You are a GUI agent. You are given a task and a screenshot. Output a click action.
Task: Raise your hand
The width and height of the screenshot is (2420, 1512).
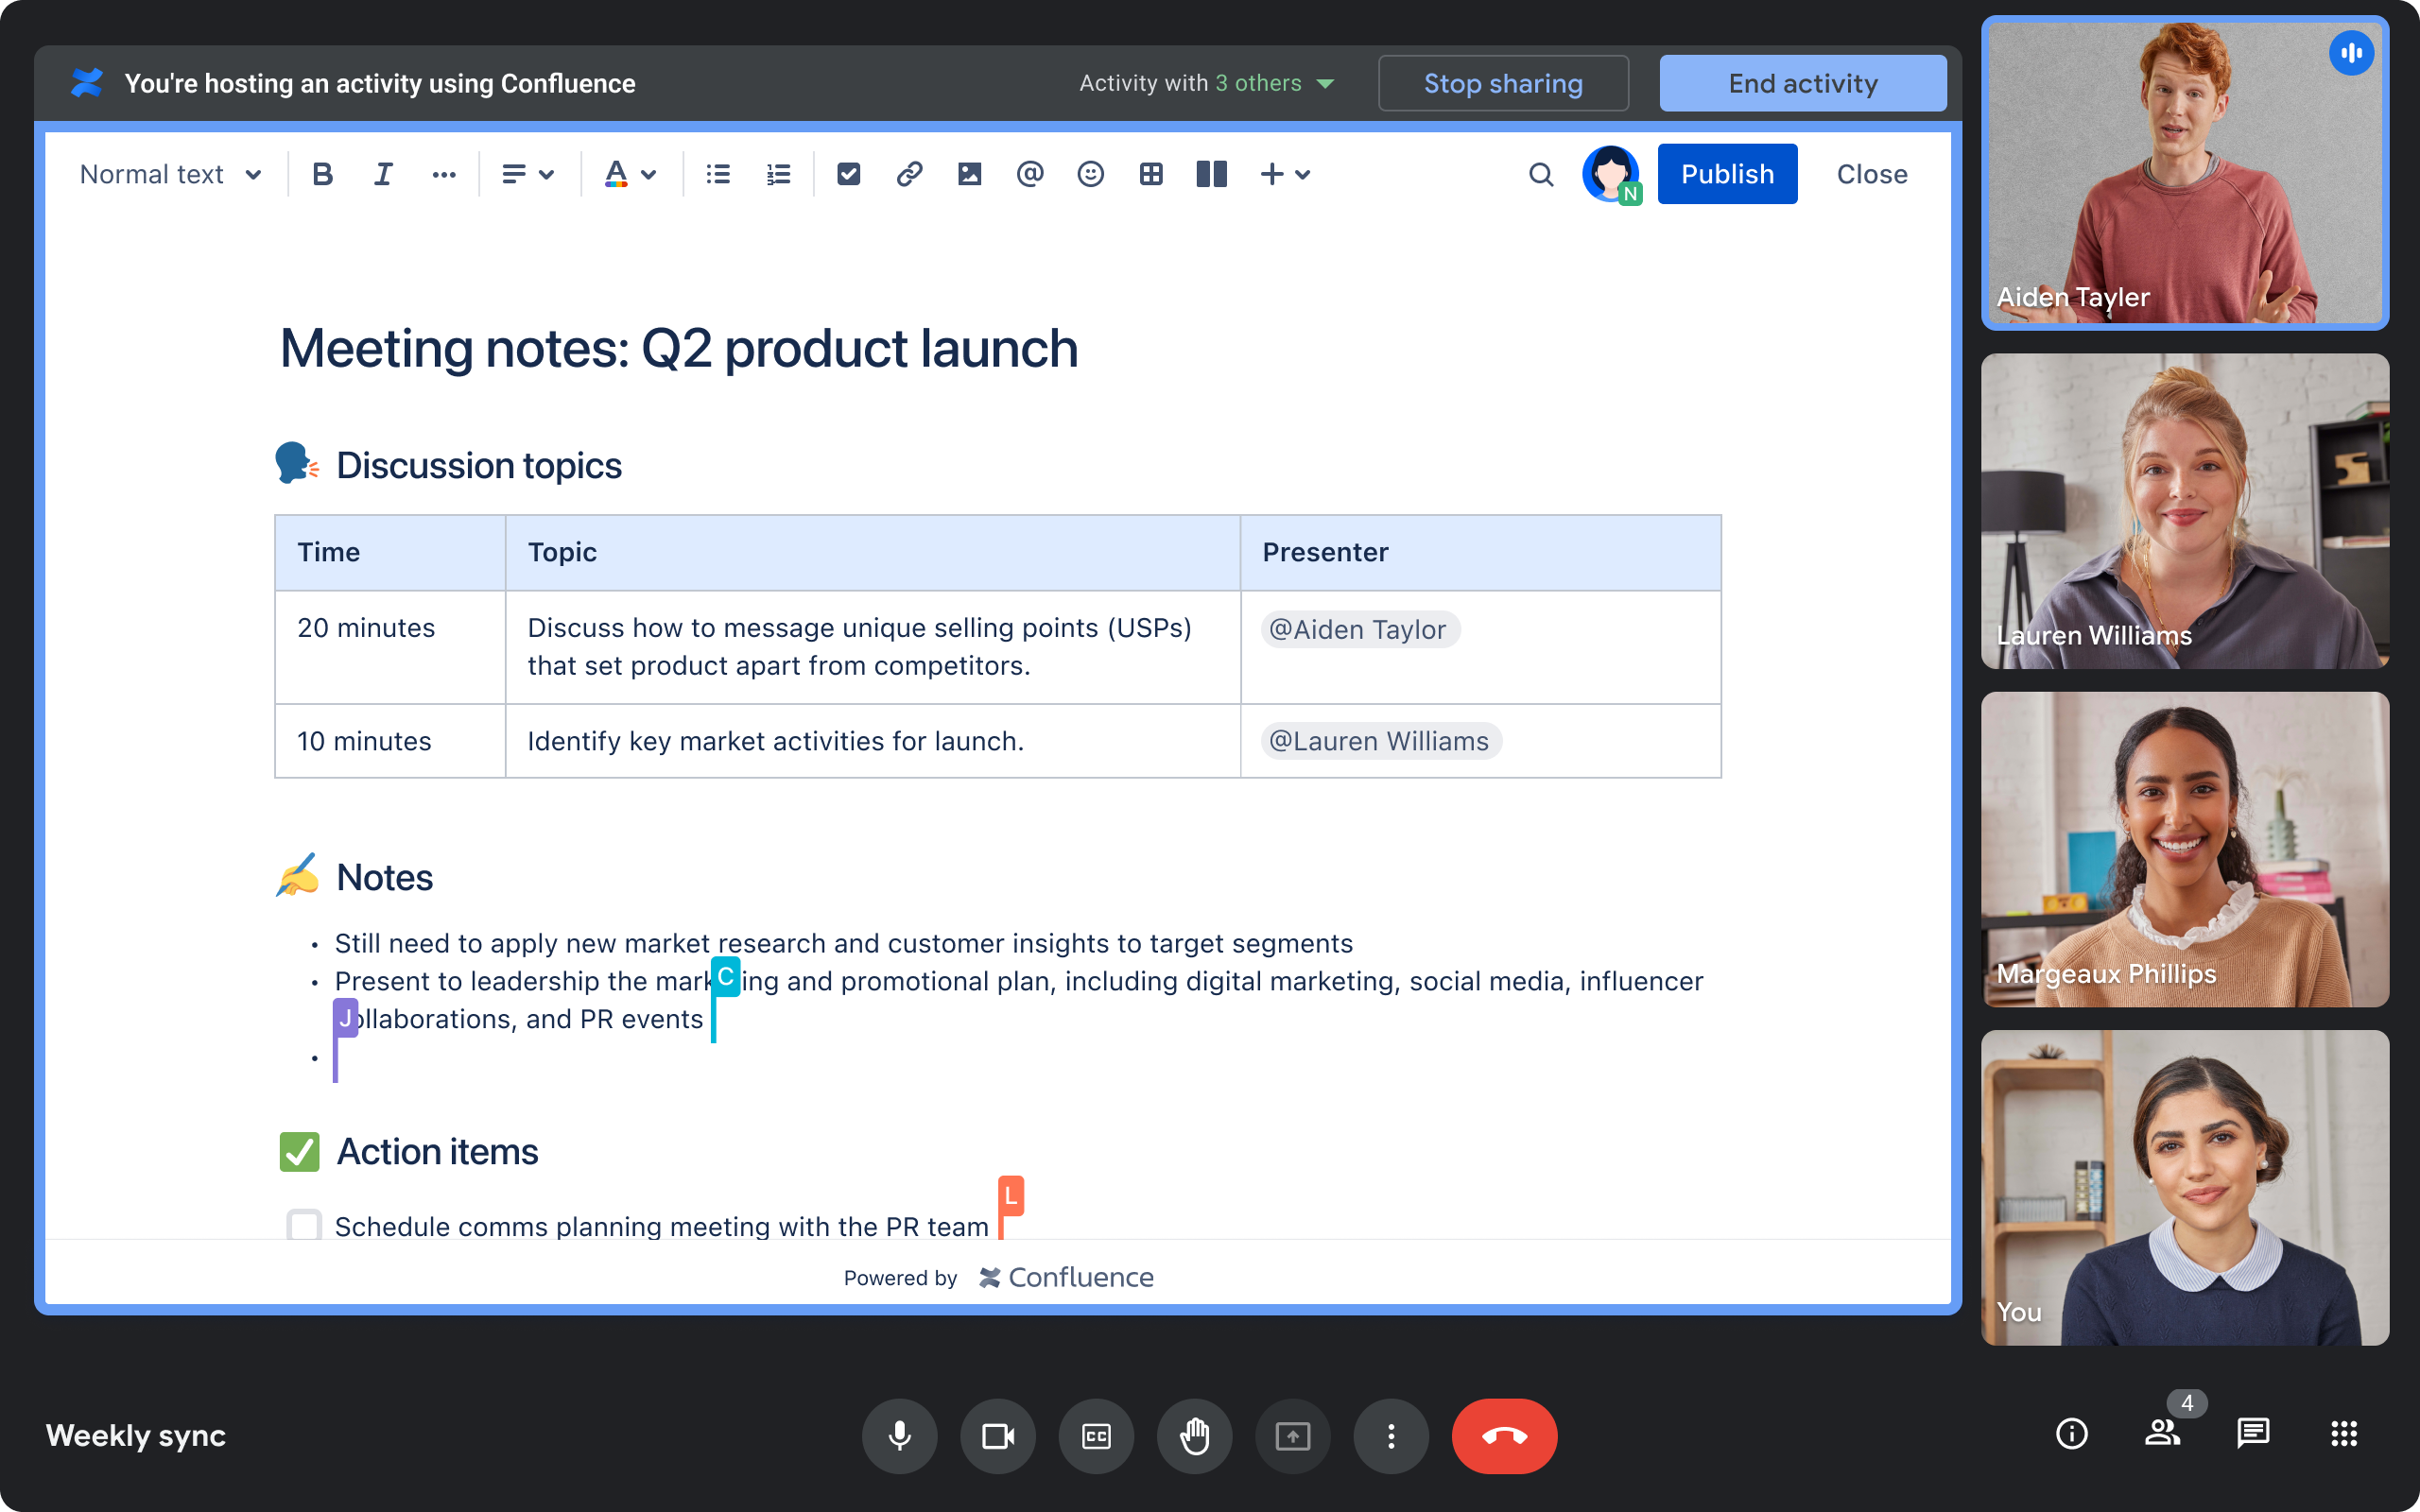pyautogui.click(x=1194, y=1436)
